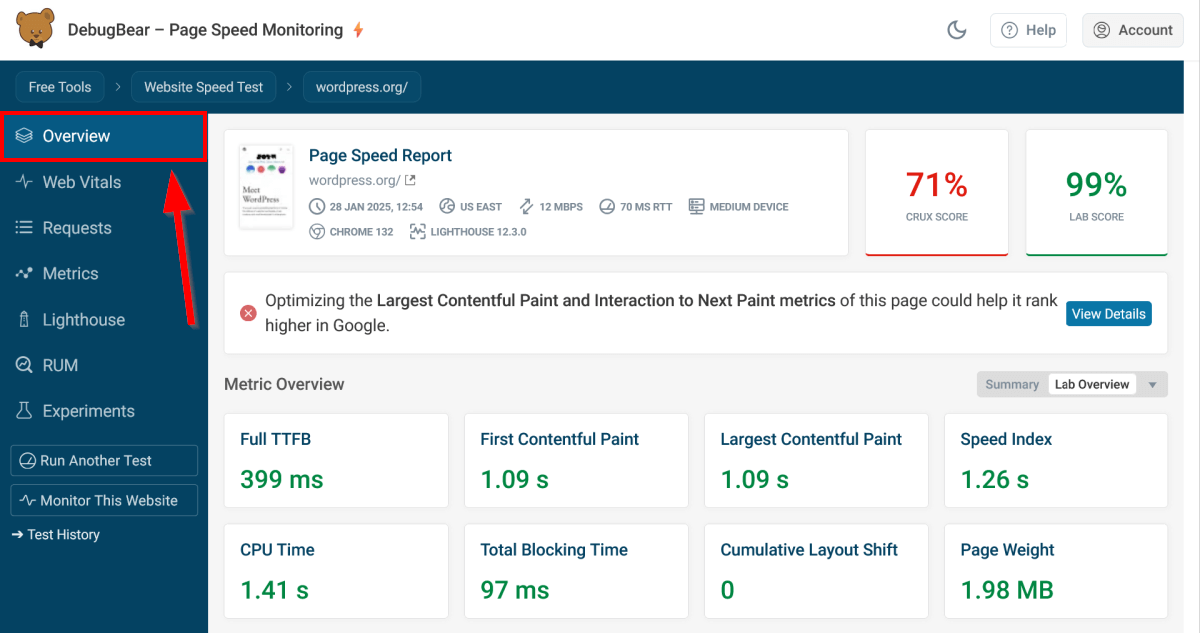Click the 70 ms RTT gauge icon
The height and width of the screenshot is (633, 1200).
607,207
